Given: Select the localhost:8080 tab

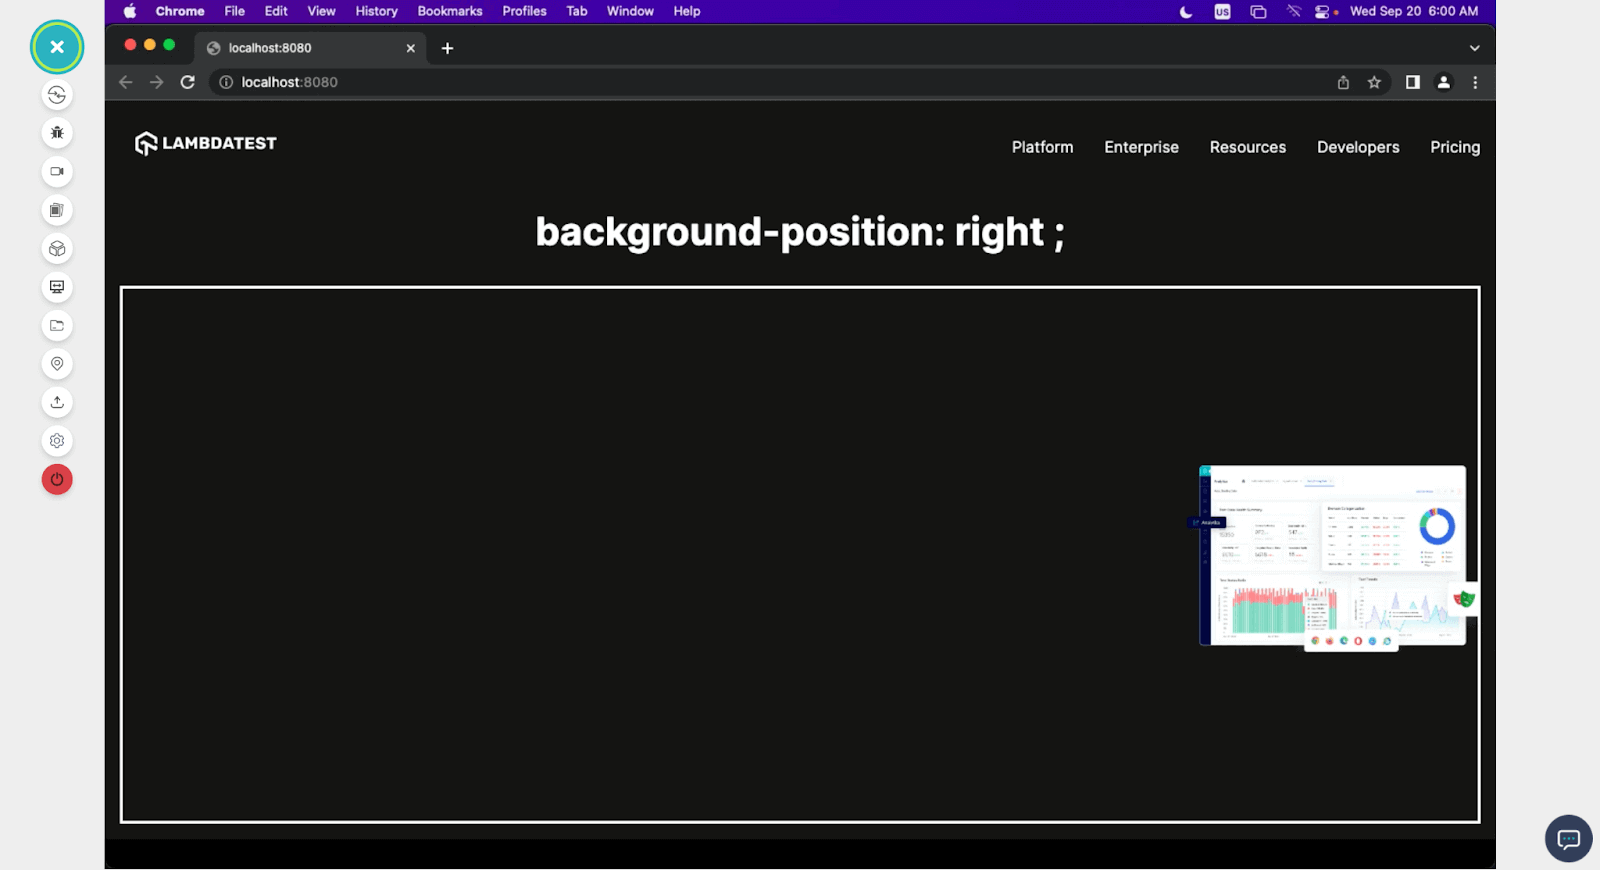Looking at the screenshot, I should 310,48.
